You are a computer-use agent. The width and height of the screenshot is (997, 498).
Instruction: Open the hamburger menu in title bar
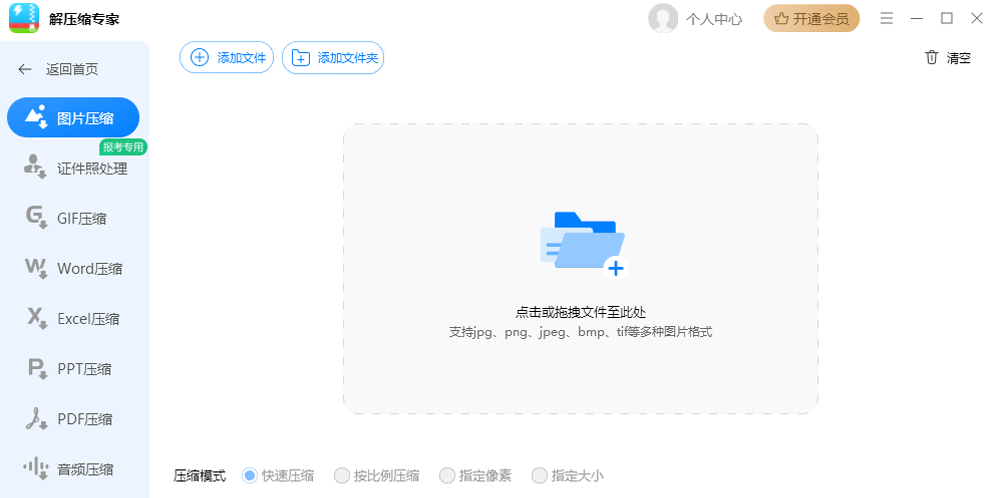coord(886,18)
